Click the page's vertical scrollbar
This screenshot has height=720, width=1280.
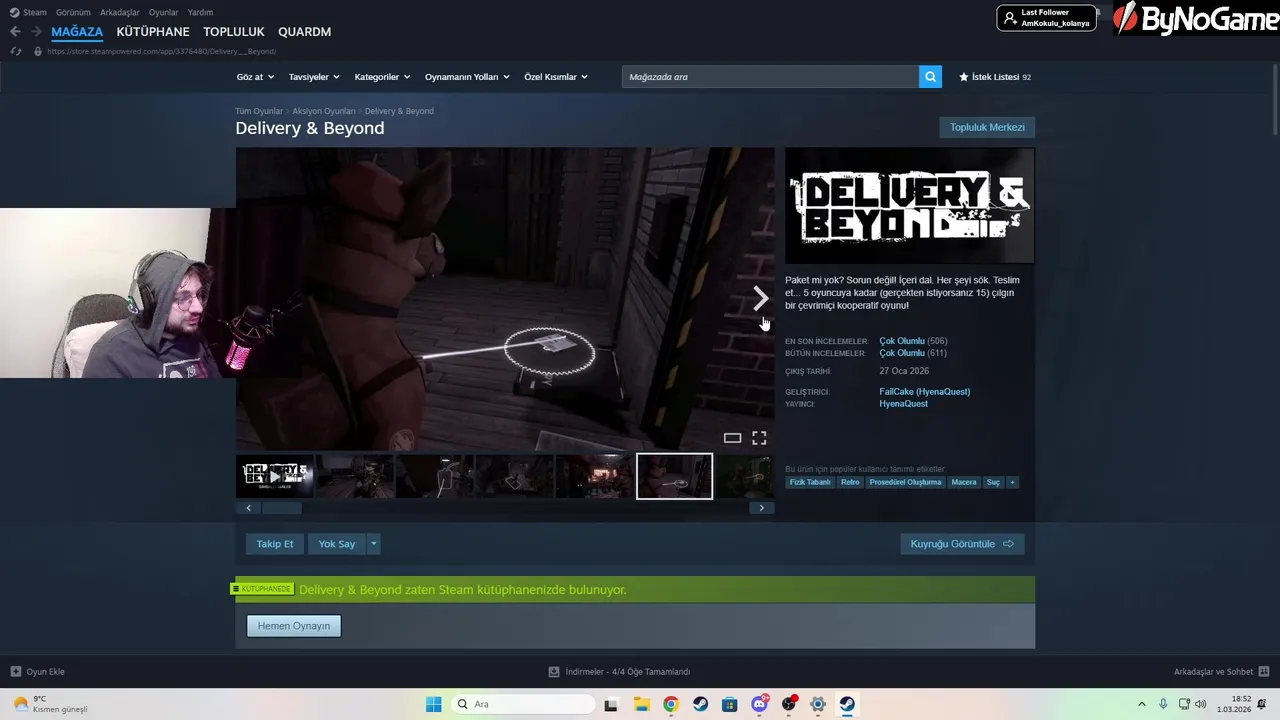(1275, 100)
